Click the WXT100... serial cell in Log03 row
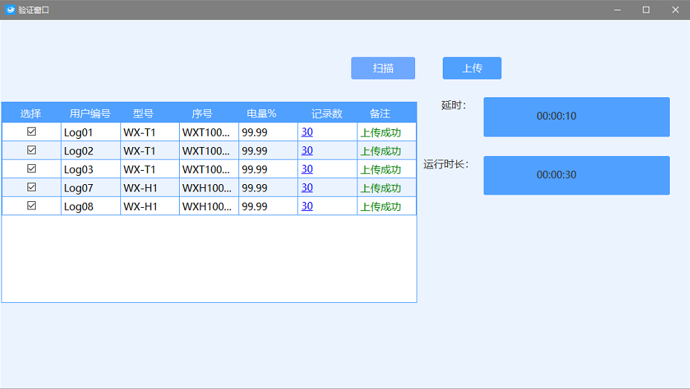The height and width of the screenshot is (389, 690). click(209, 169)
